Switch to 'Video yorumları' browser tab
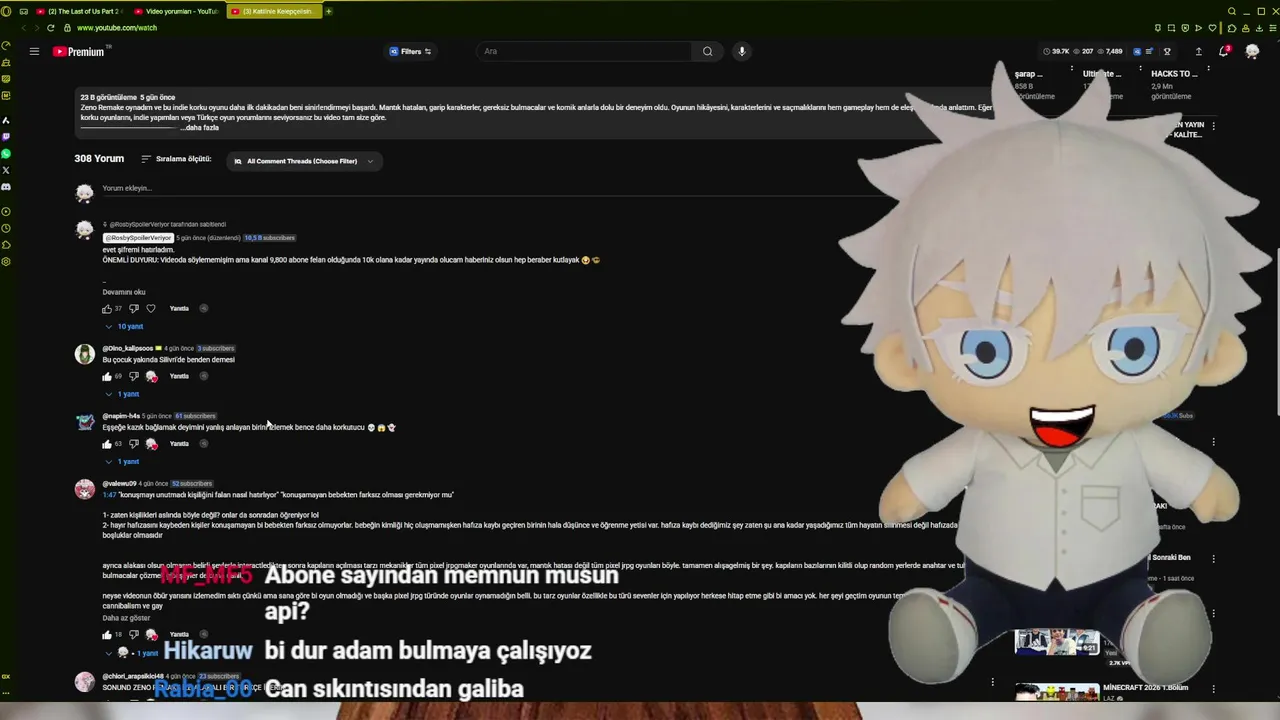Image resolution: width=1280 pixels, height=720 pixels. click(176, 11)
